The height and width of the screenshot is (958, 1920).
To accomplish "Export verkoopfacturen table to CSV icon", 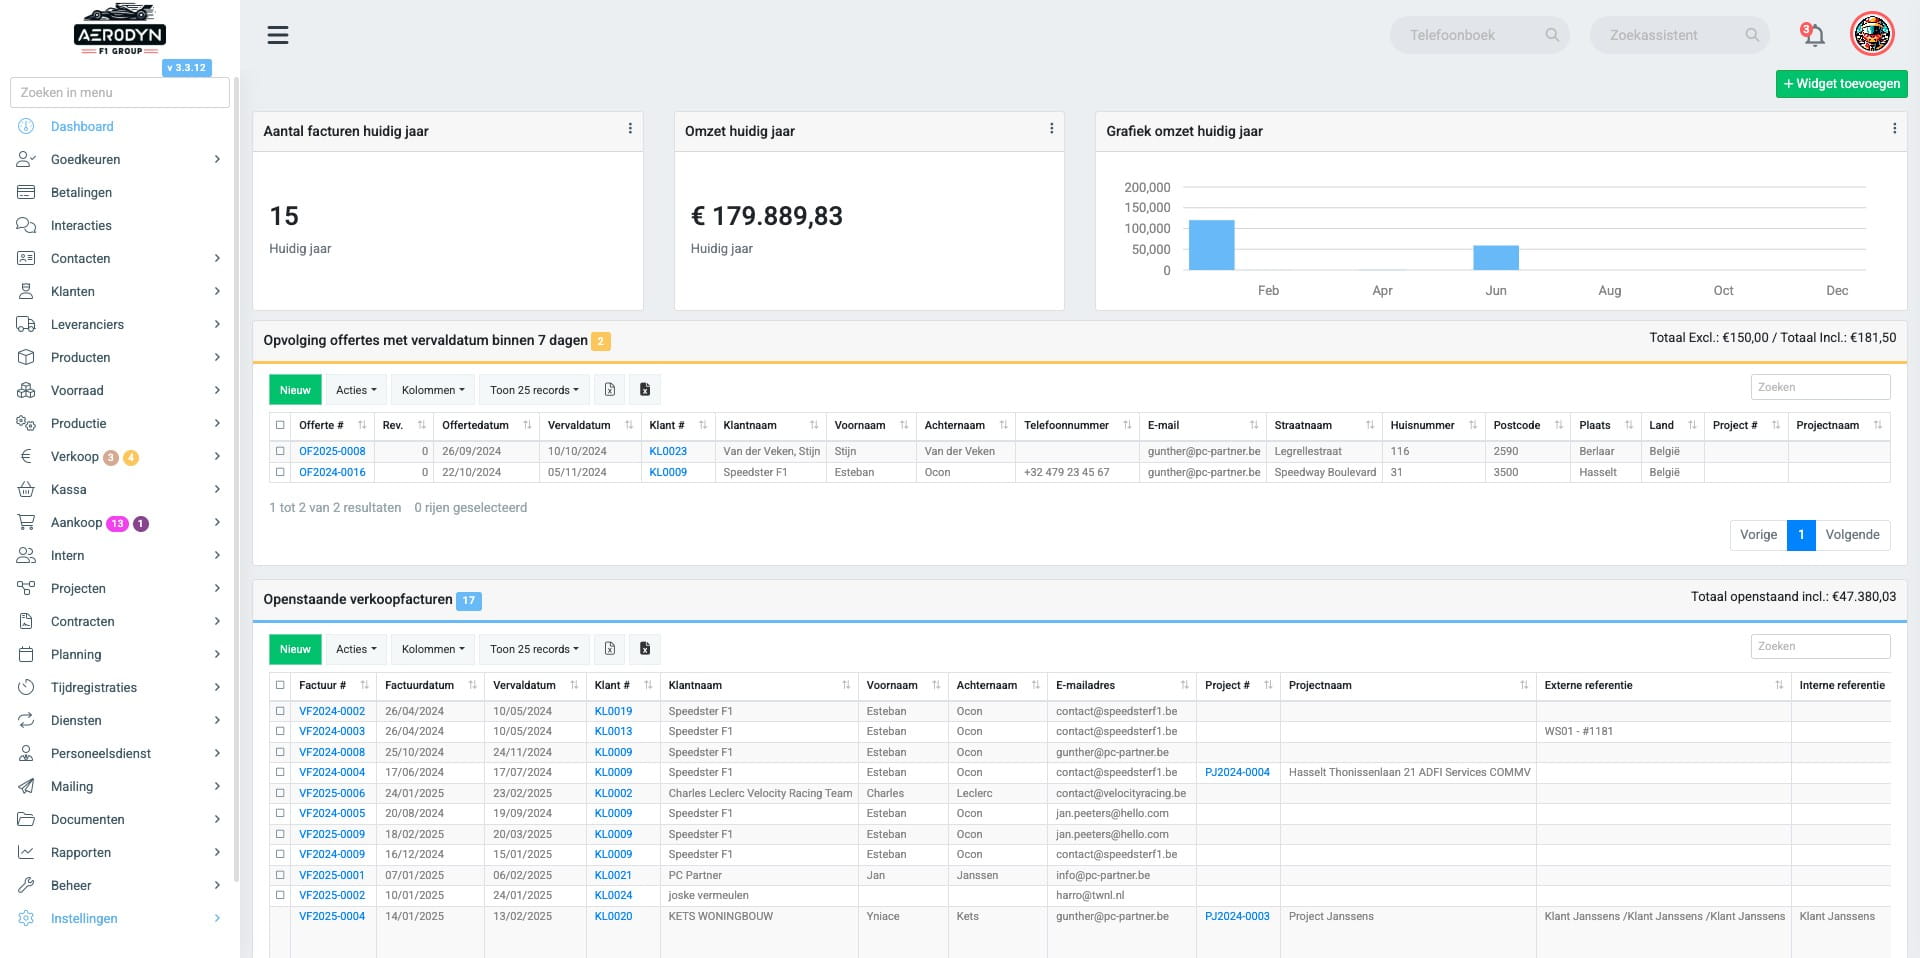I will (645, 649).
